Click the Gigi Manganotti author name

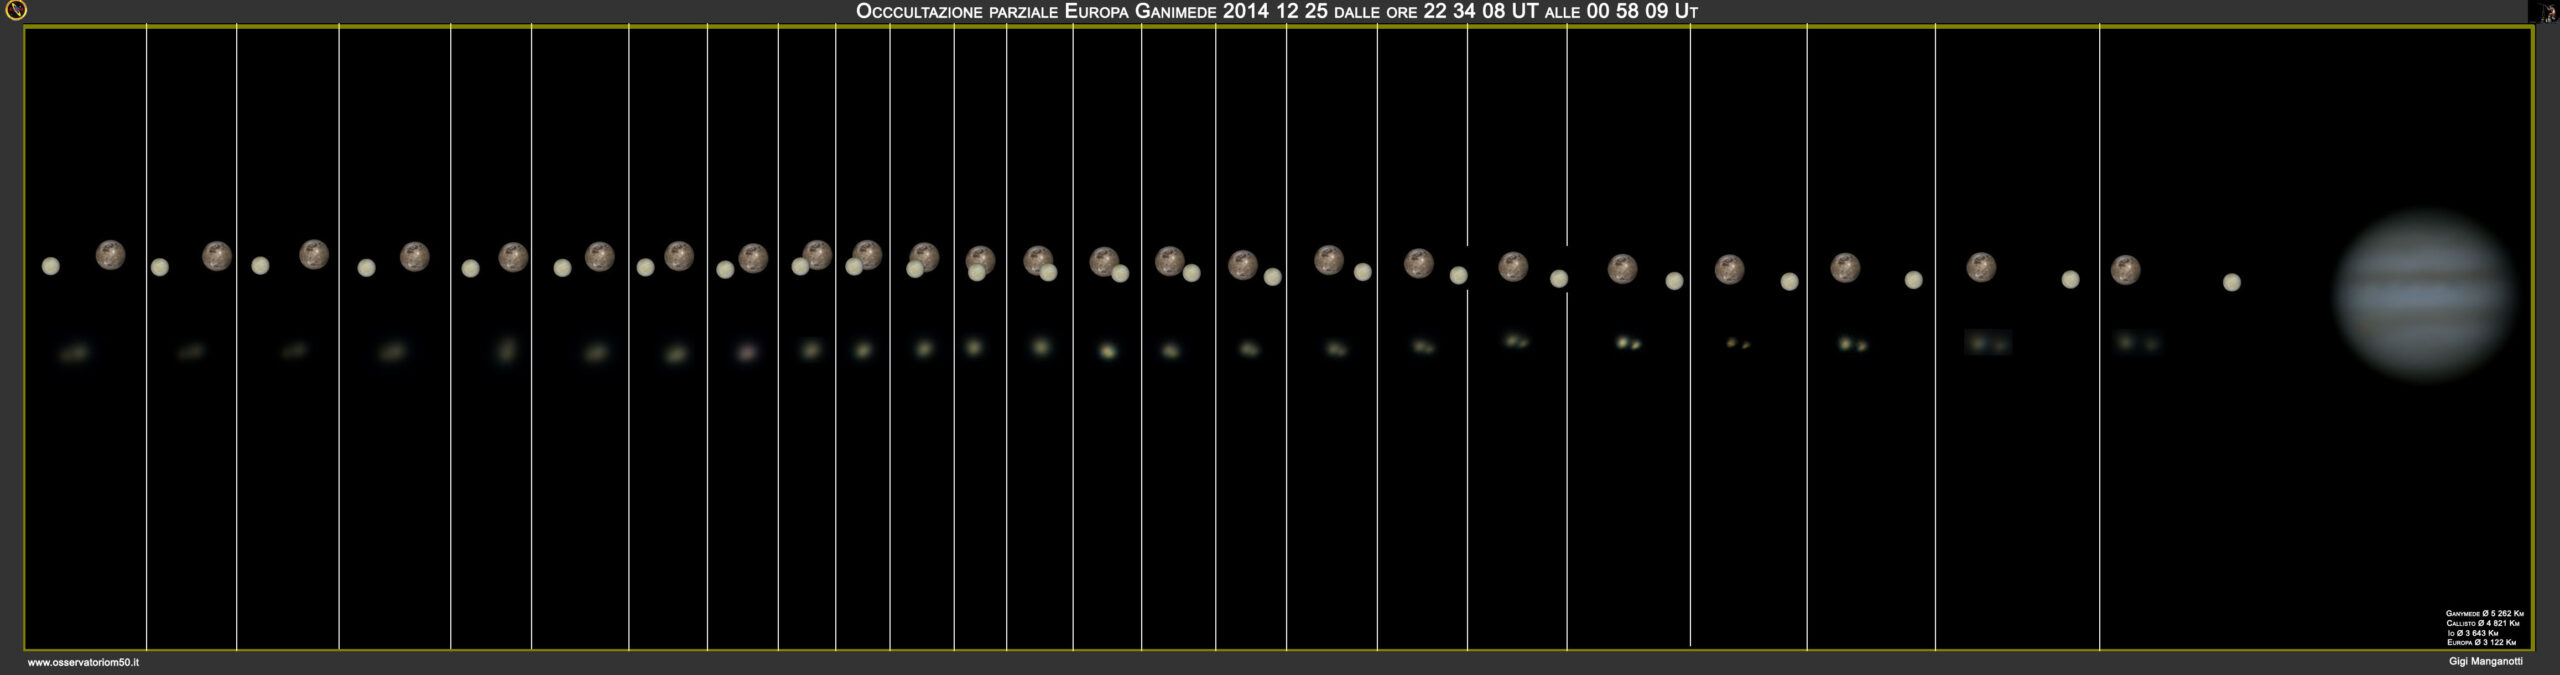click(2485, 661)
